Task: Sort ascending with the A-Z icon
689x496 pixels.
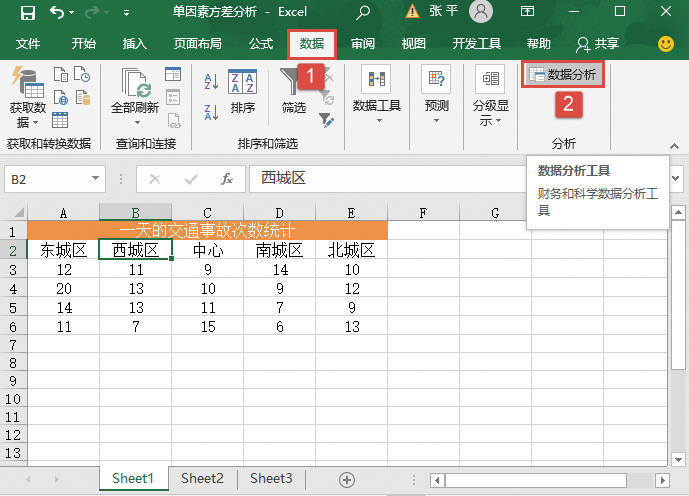Action: point(211,81)
